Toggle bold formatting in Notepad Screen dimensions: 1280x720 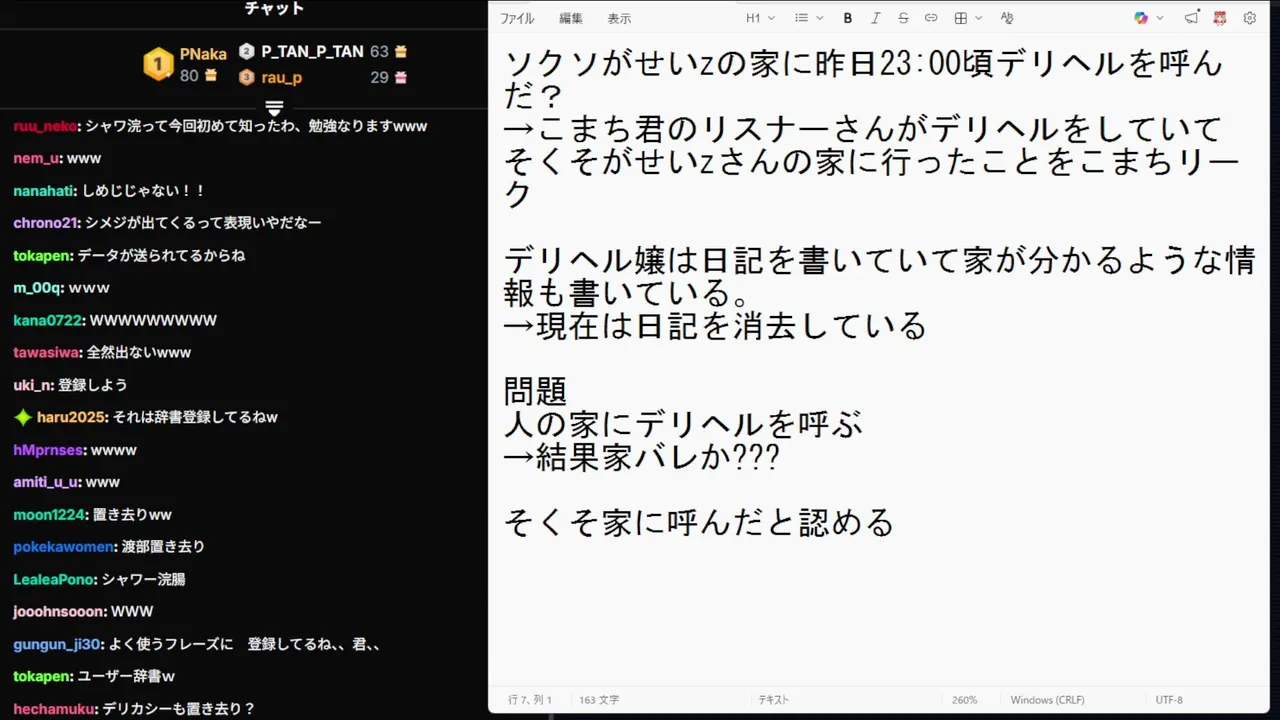click(848, 18)
